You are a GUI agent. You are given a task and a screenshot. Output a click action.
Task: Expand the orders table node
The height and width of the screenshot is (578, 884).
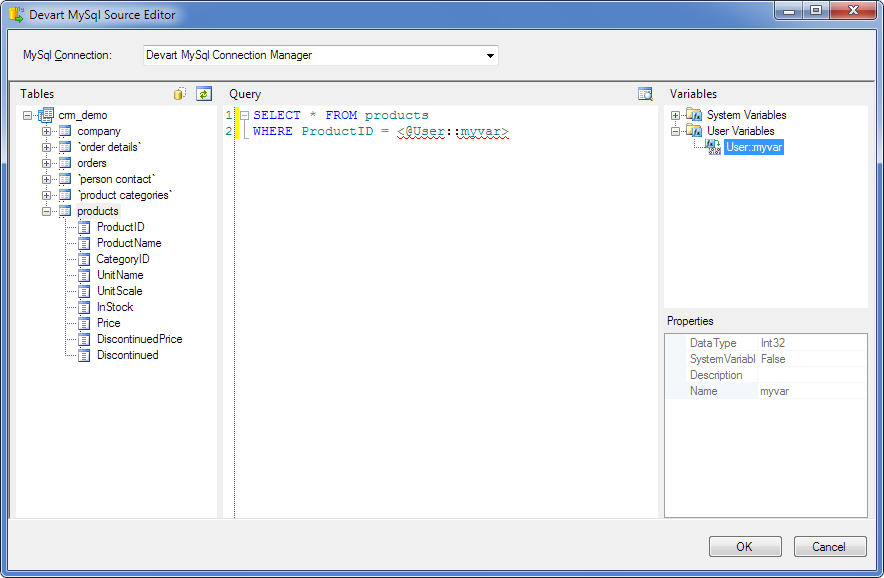[x=46, y=164]
